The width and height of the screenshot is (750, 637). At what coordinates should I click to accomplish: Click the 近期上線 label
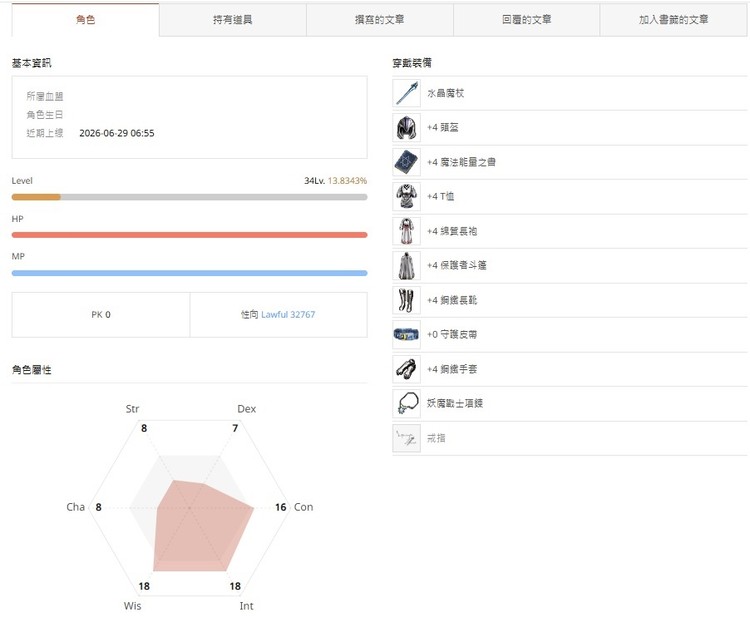[44, 133]
